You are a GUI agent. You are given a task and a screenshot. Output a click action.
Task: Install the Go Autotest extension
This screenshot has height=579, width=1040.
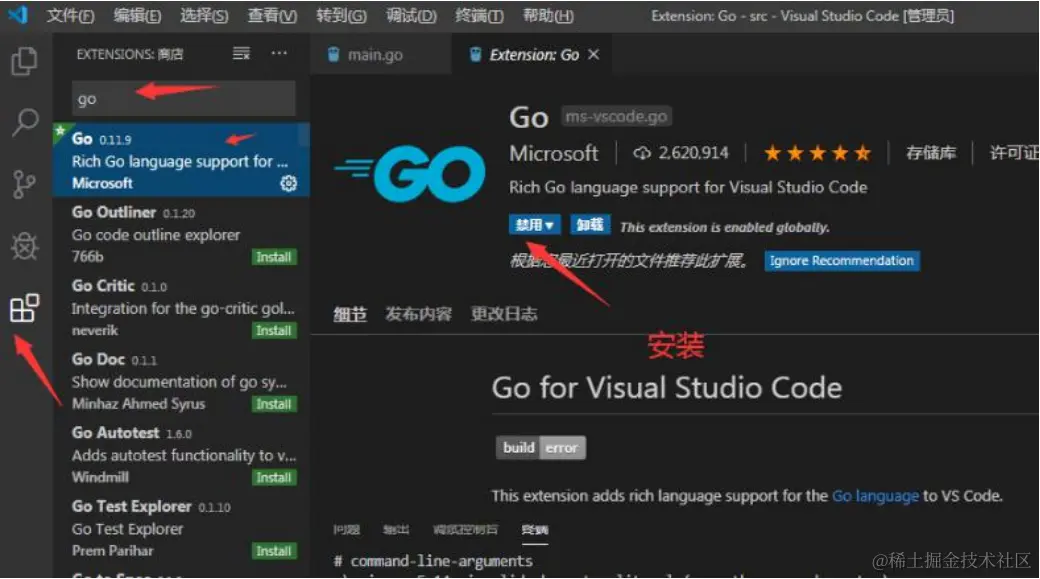[274, 478]
